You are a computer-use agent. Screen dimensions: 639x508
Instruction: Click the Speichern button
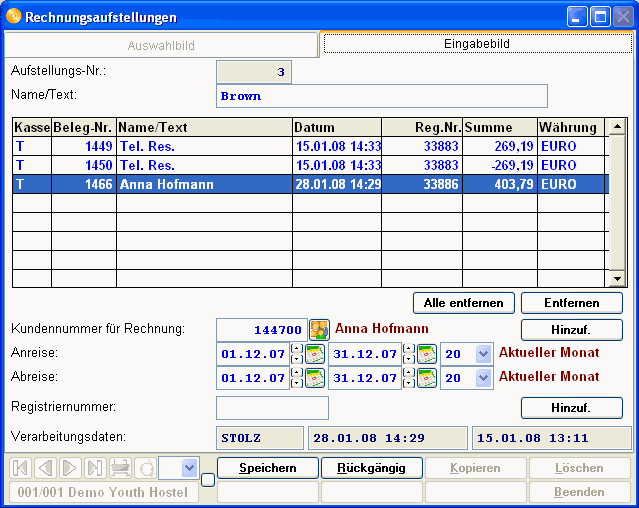(268, 468)
